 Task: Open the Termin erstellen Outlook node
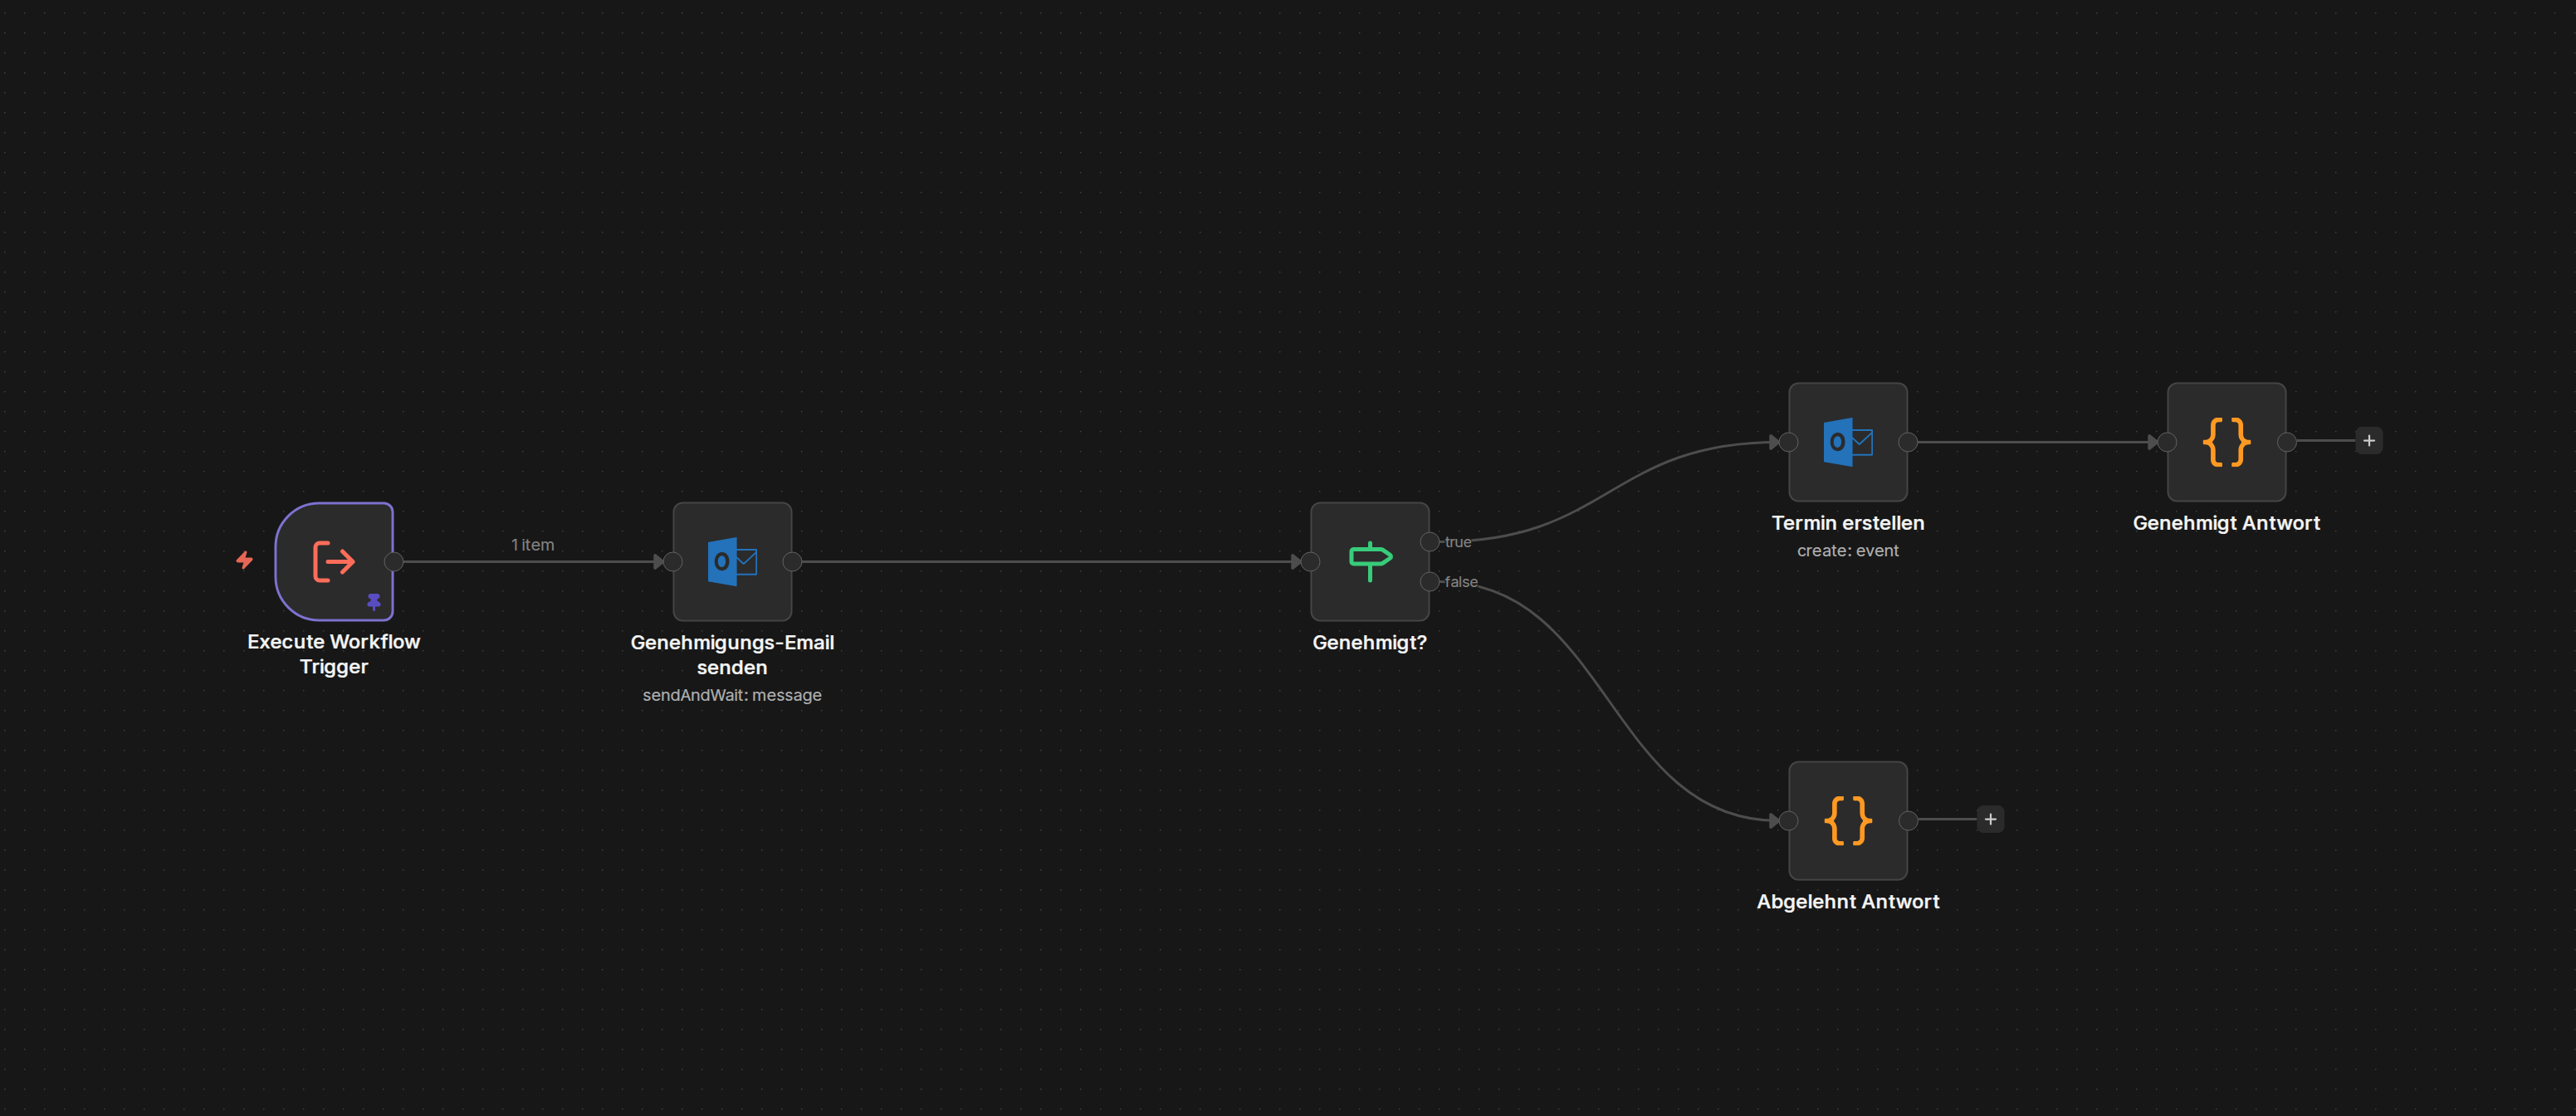tap(1847, 442)
